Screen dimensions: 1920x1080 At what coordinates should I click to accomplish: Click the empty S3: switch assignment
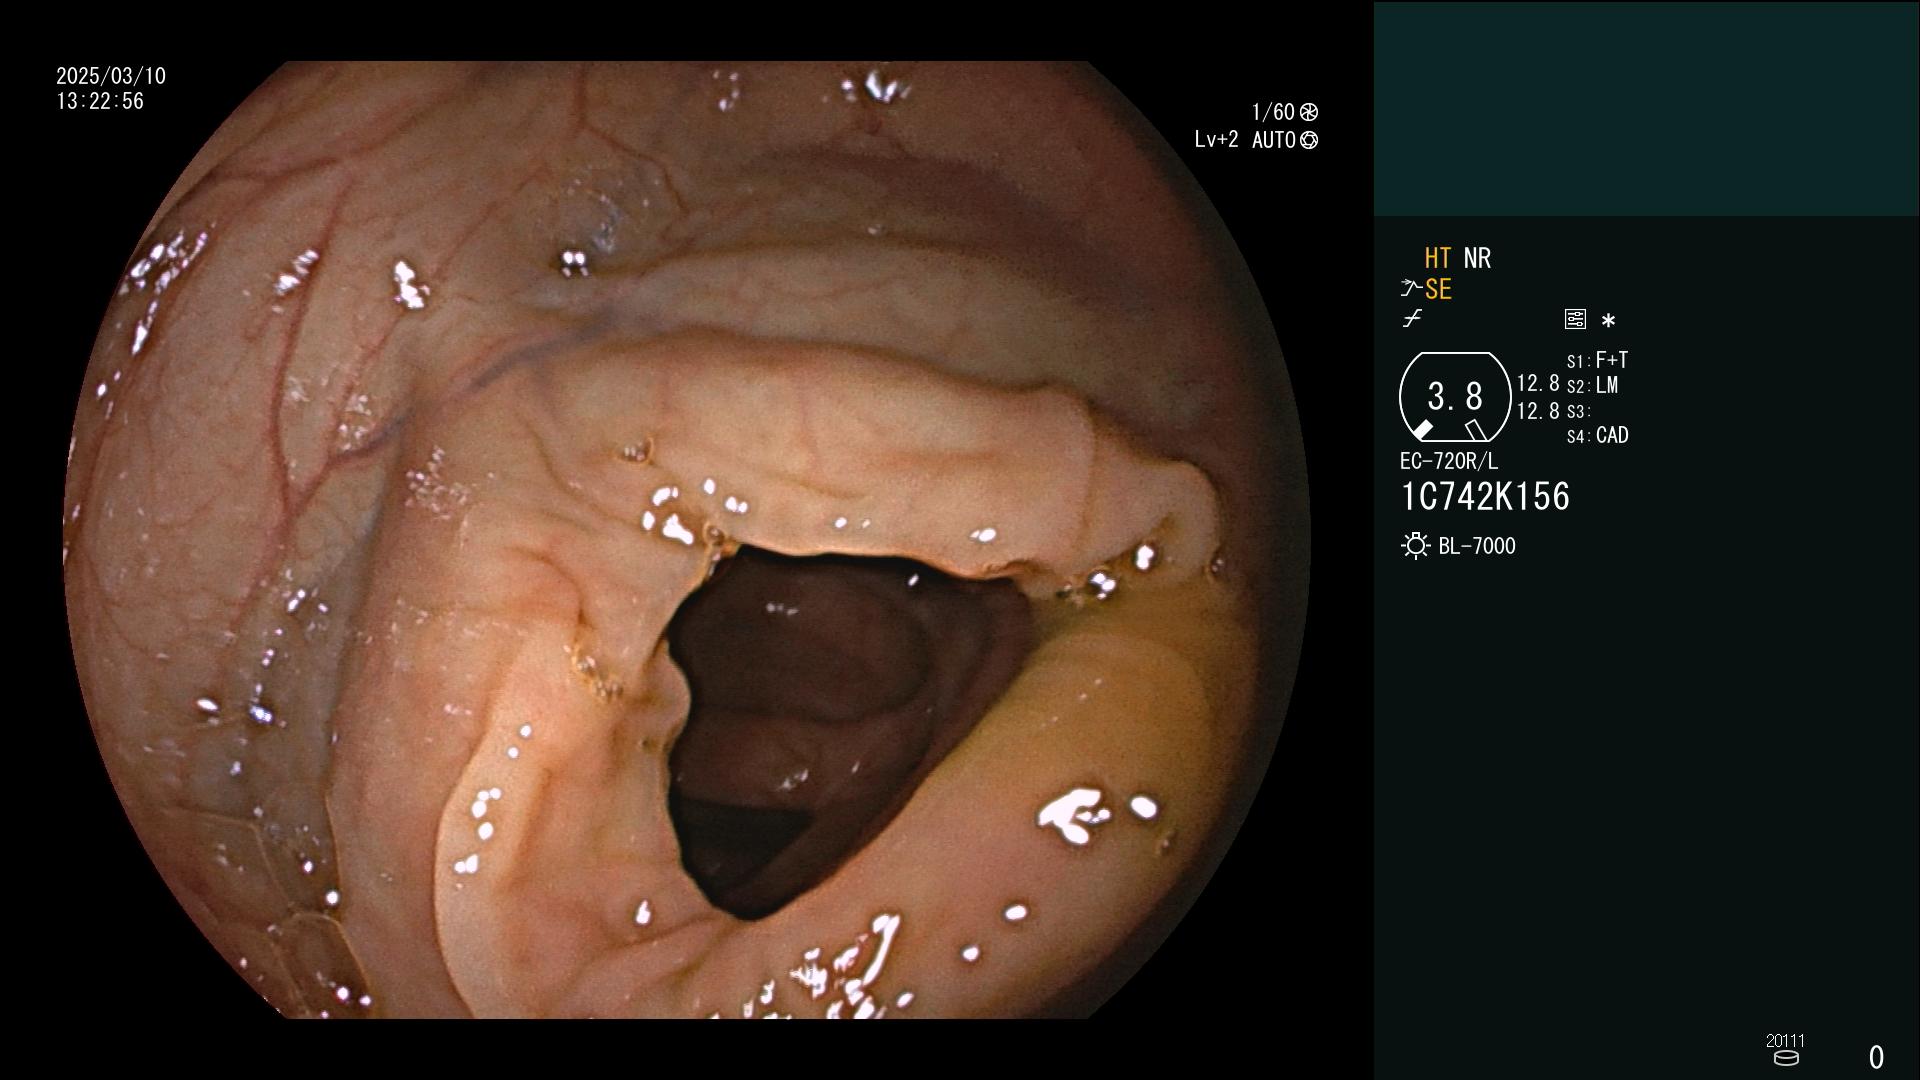(1578, 412)
